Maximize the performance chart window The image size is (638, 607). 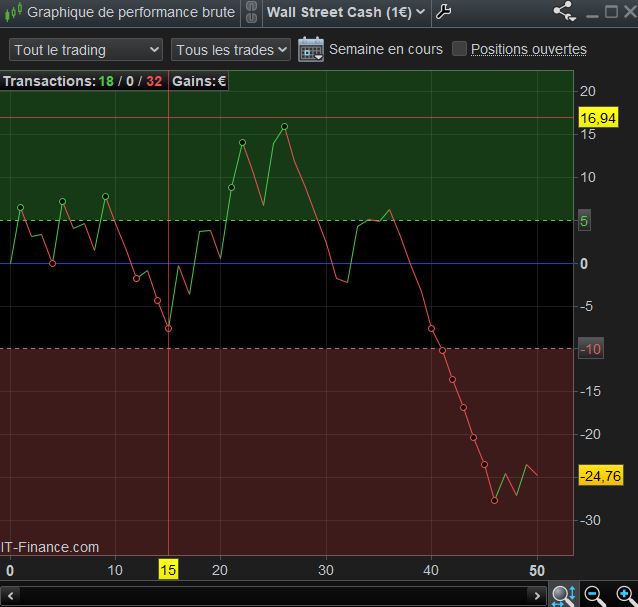[x=611, y=12]
